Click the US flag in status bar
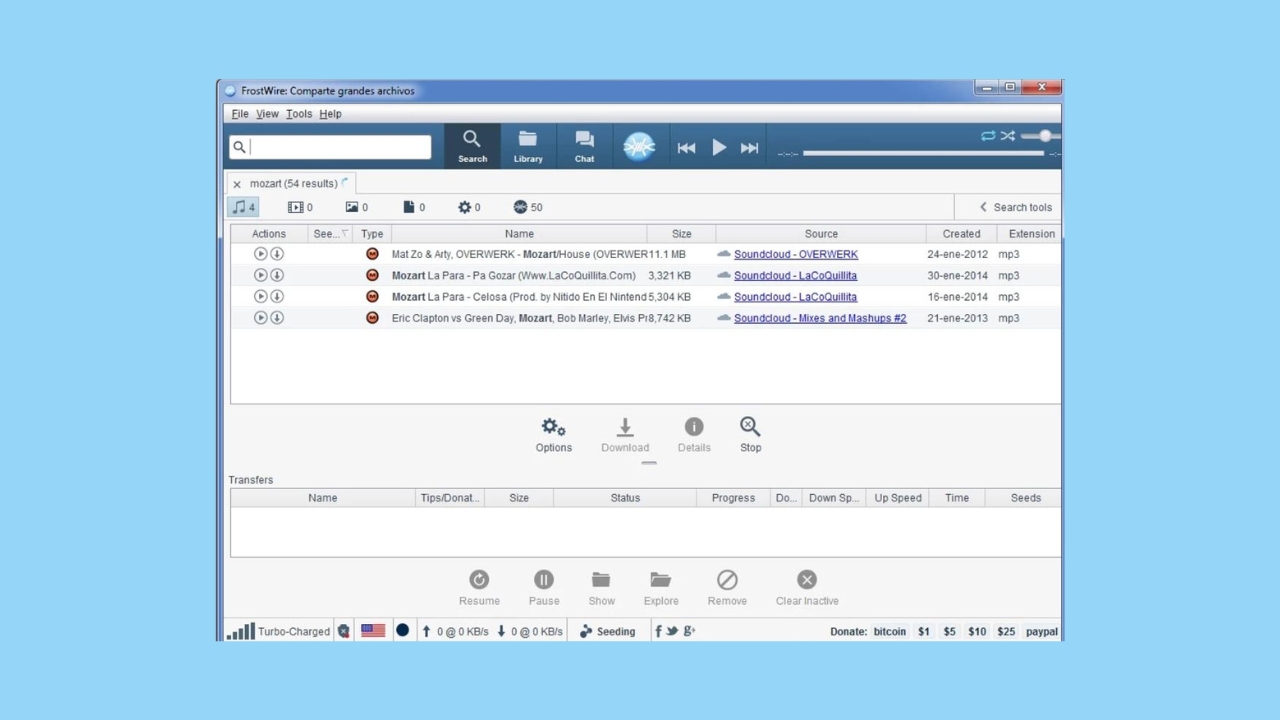 (x=373, y=631)
